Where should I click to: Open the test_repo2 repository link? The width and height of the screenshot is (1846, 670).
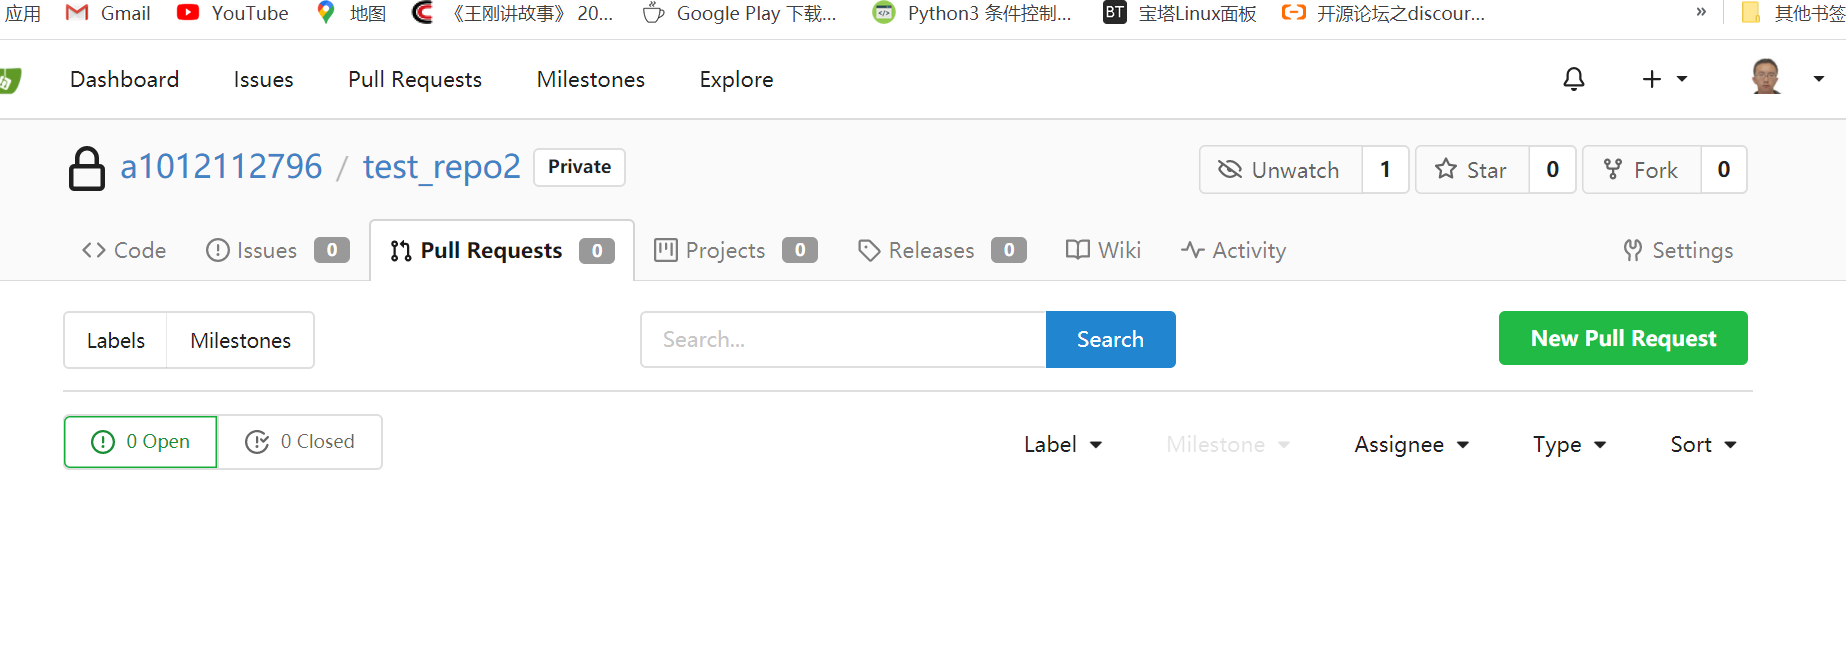(442, 167)
